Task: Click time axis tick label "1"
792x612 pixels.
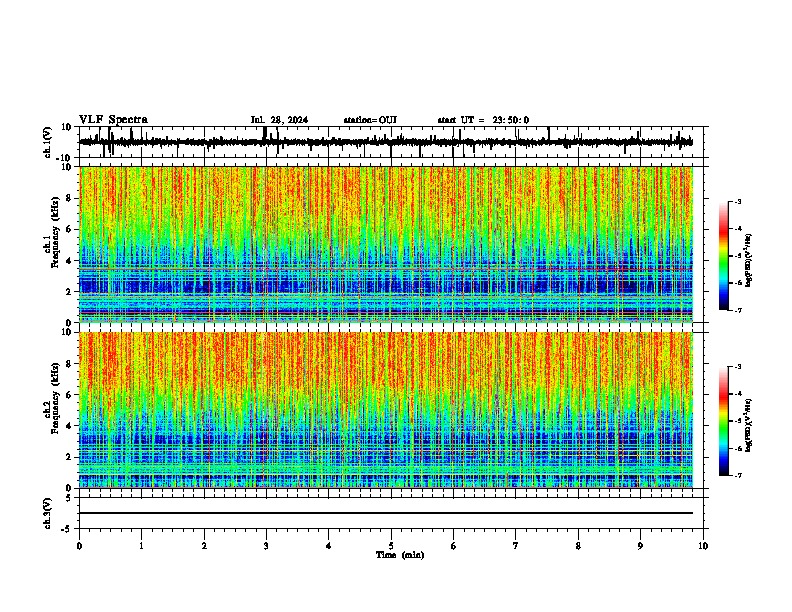Action: pos(141,545)
